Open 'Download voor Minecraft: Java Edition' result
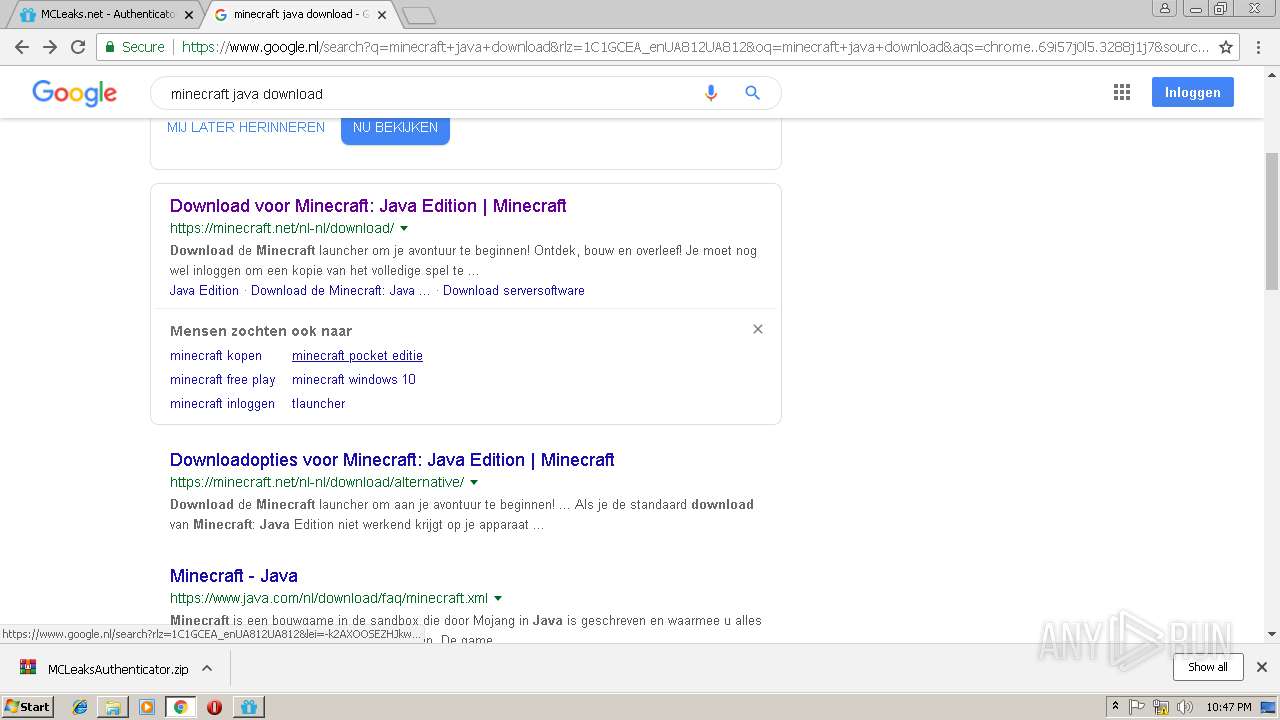This screenshot has height=720, width=1280. coord(368,206)
